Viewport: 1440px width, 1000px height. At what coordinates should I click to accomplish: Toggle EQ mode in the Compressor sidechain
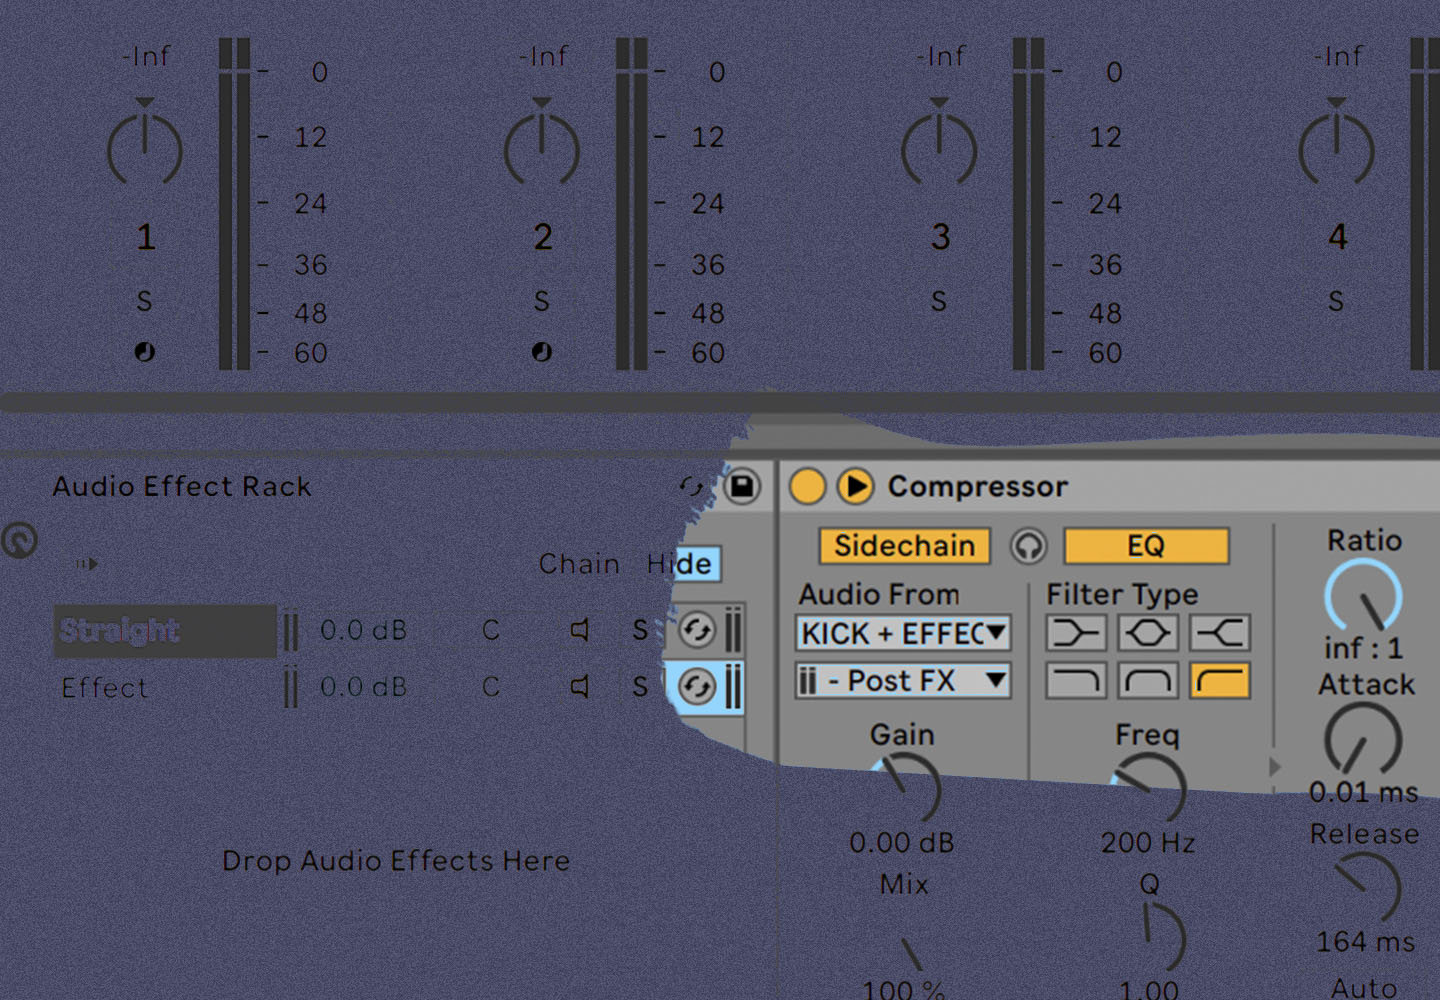pyautogui.click(x=1146, y=545)
